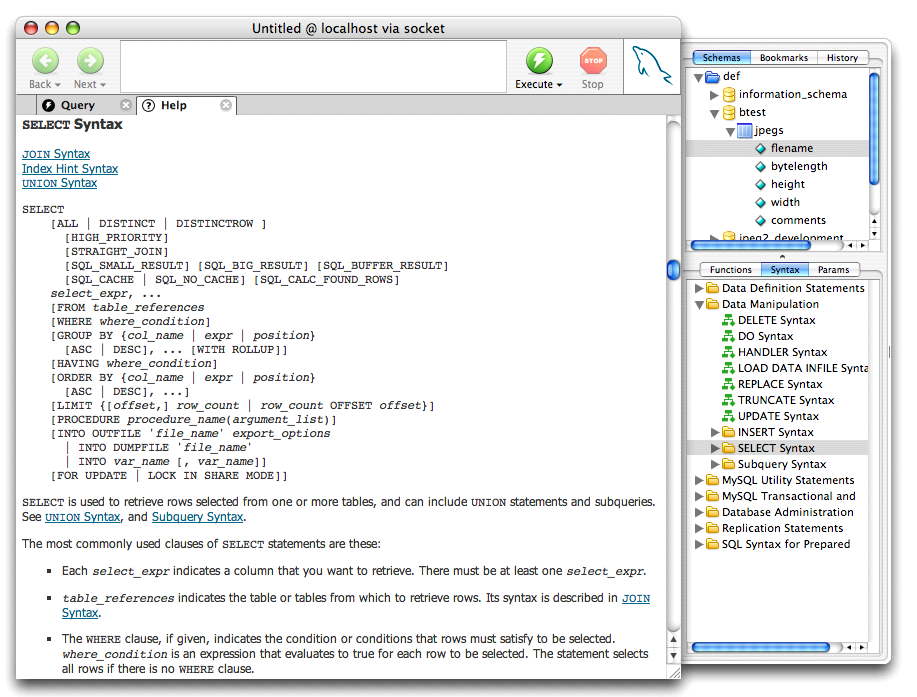The image size is (917, 697).
Task: Expand Data Definition Statements folder
Action: [698, 288]
